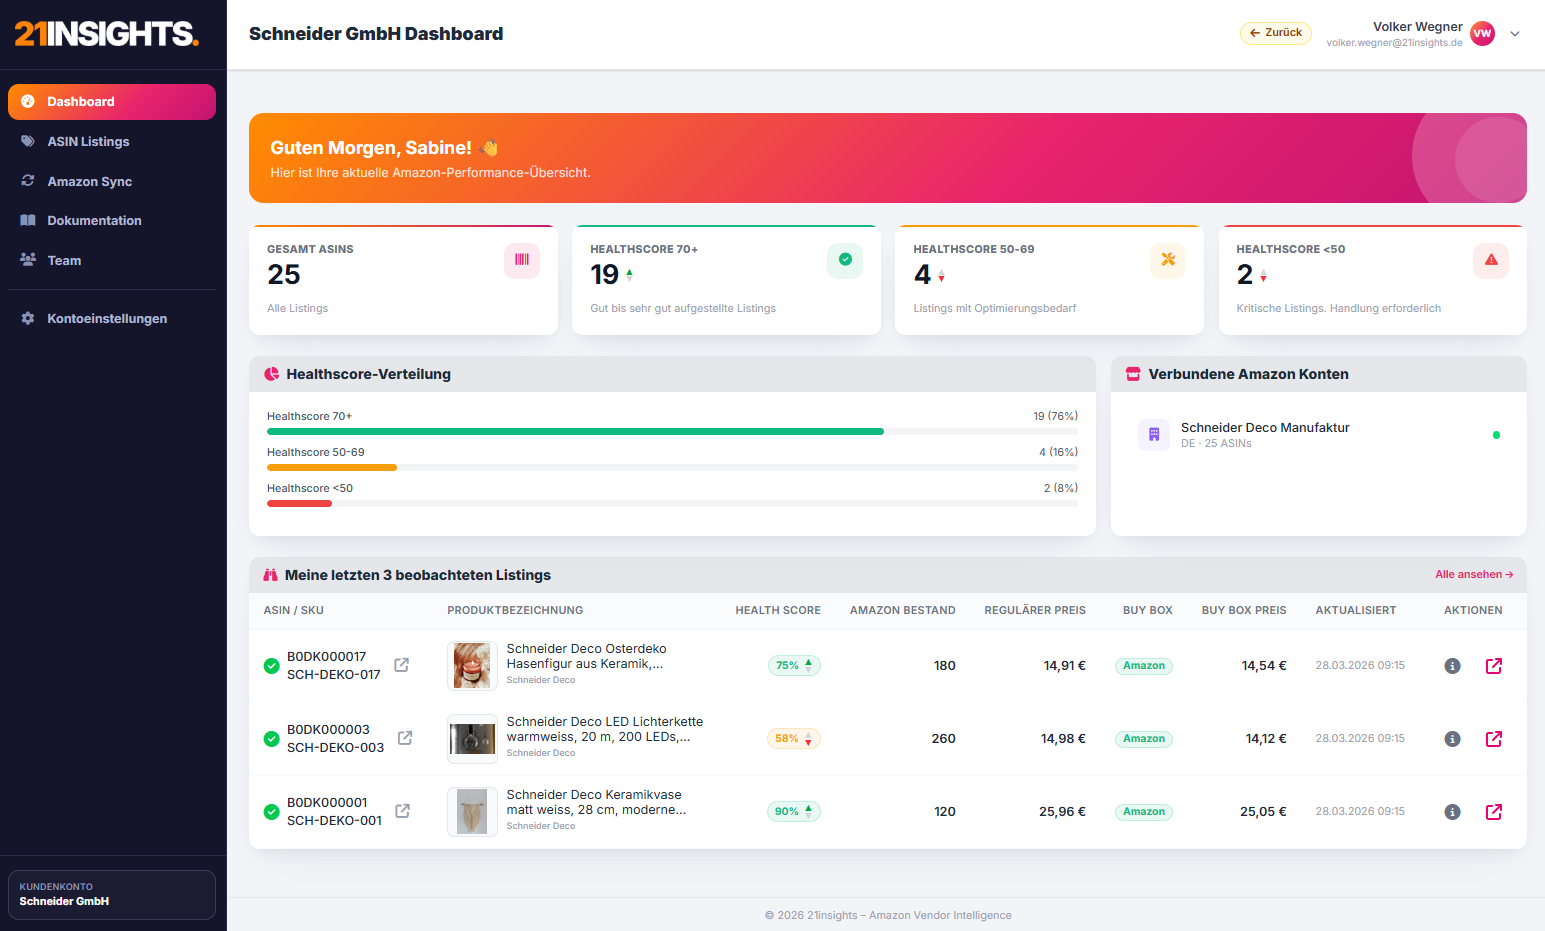Click the Amazon buy box badge for B0DK000001
Viewport: 1545px width, 931px height.
pyautogui.click(x=1144, y=812)
